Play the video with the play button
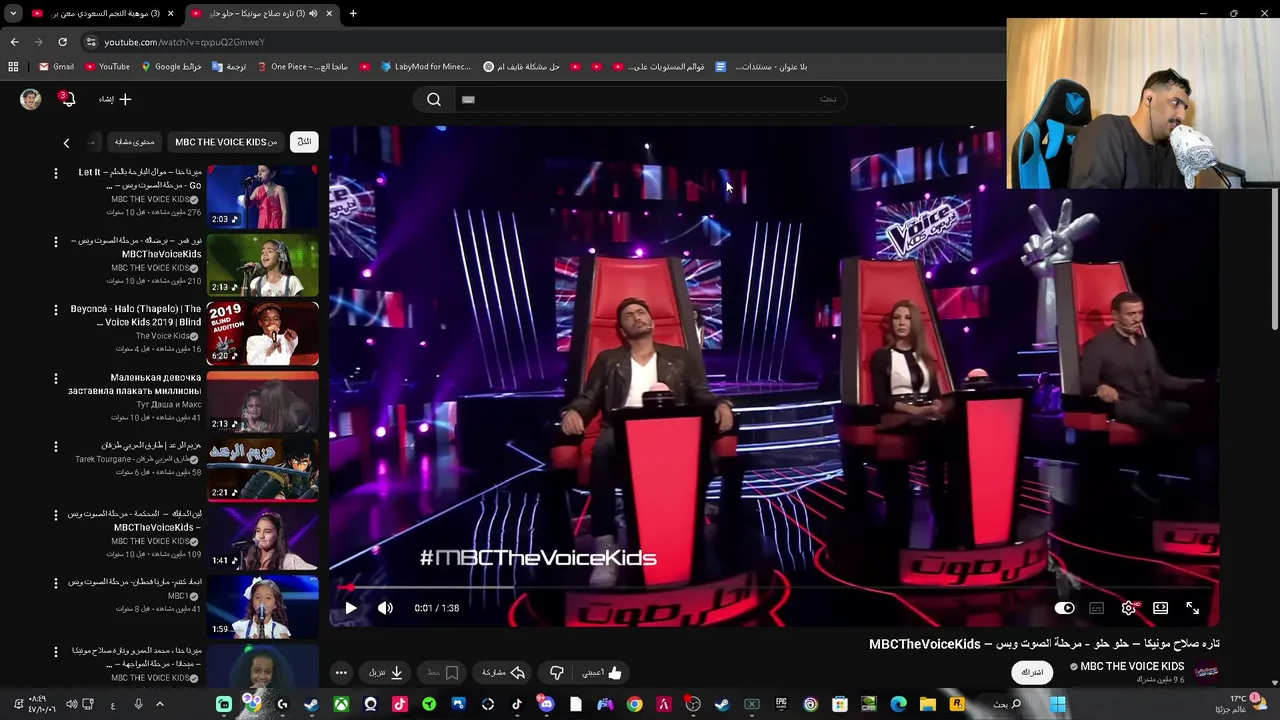Viewport: 1280px width, 720px height. pyautogui.click(x=351, y=608)
